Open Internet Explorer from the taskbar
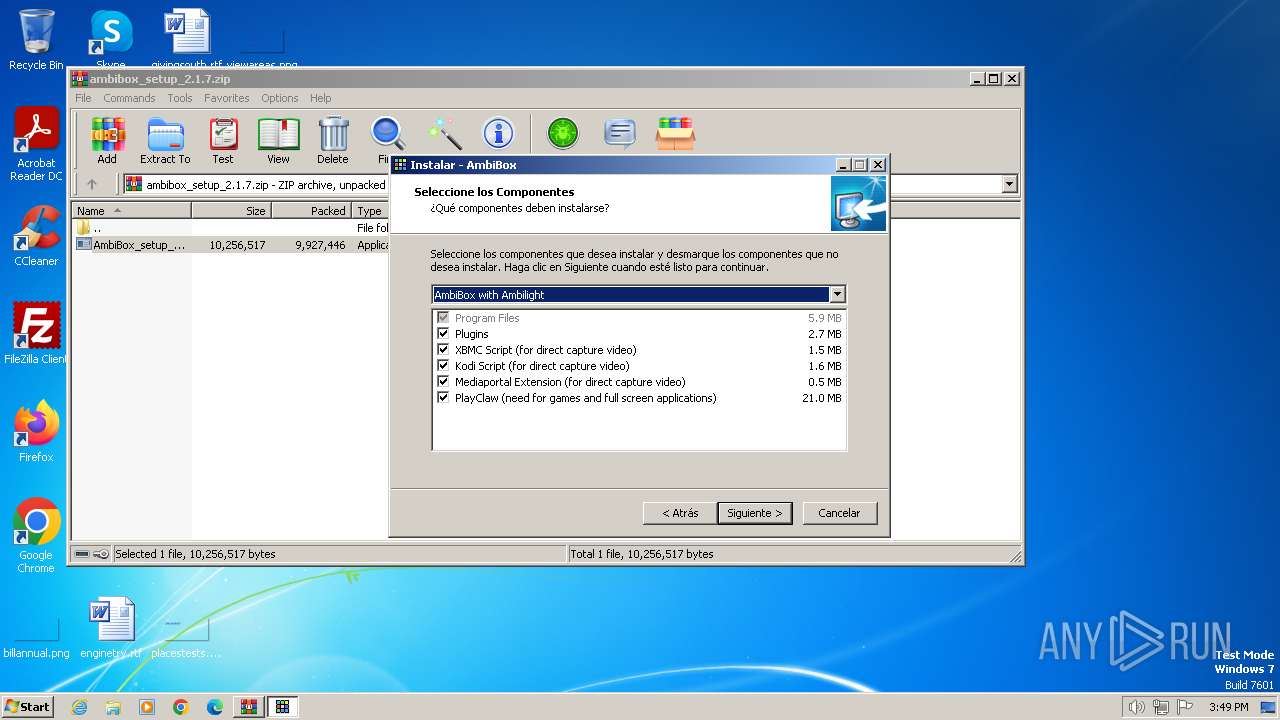 [79, 707]
